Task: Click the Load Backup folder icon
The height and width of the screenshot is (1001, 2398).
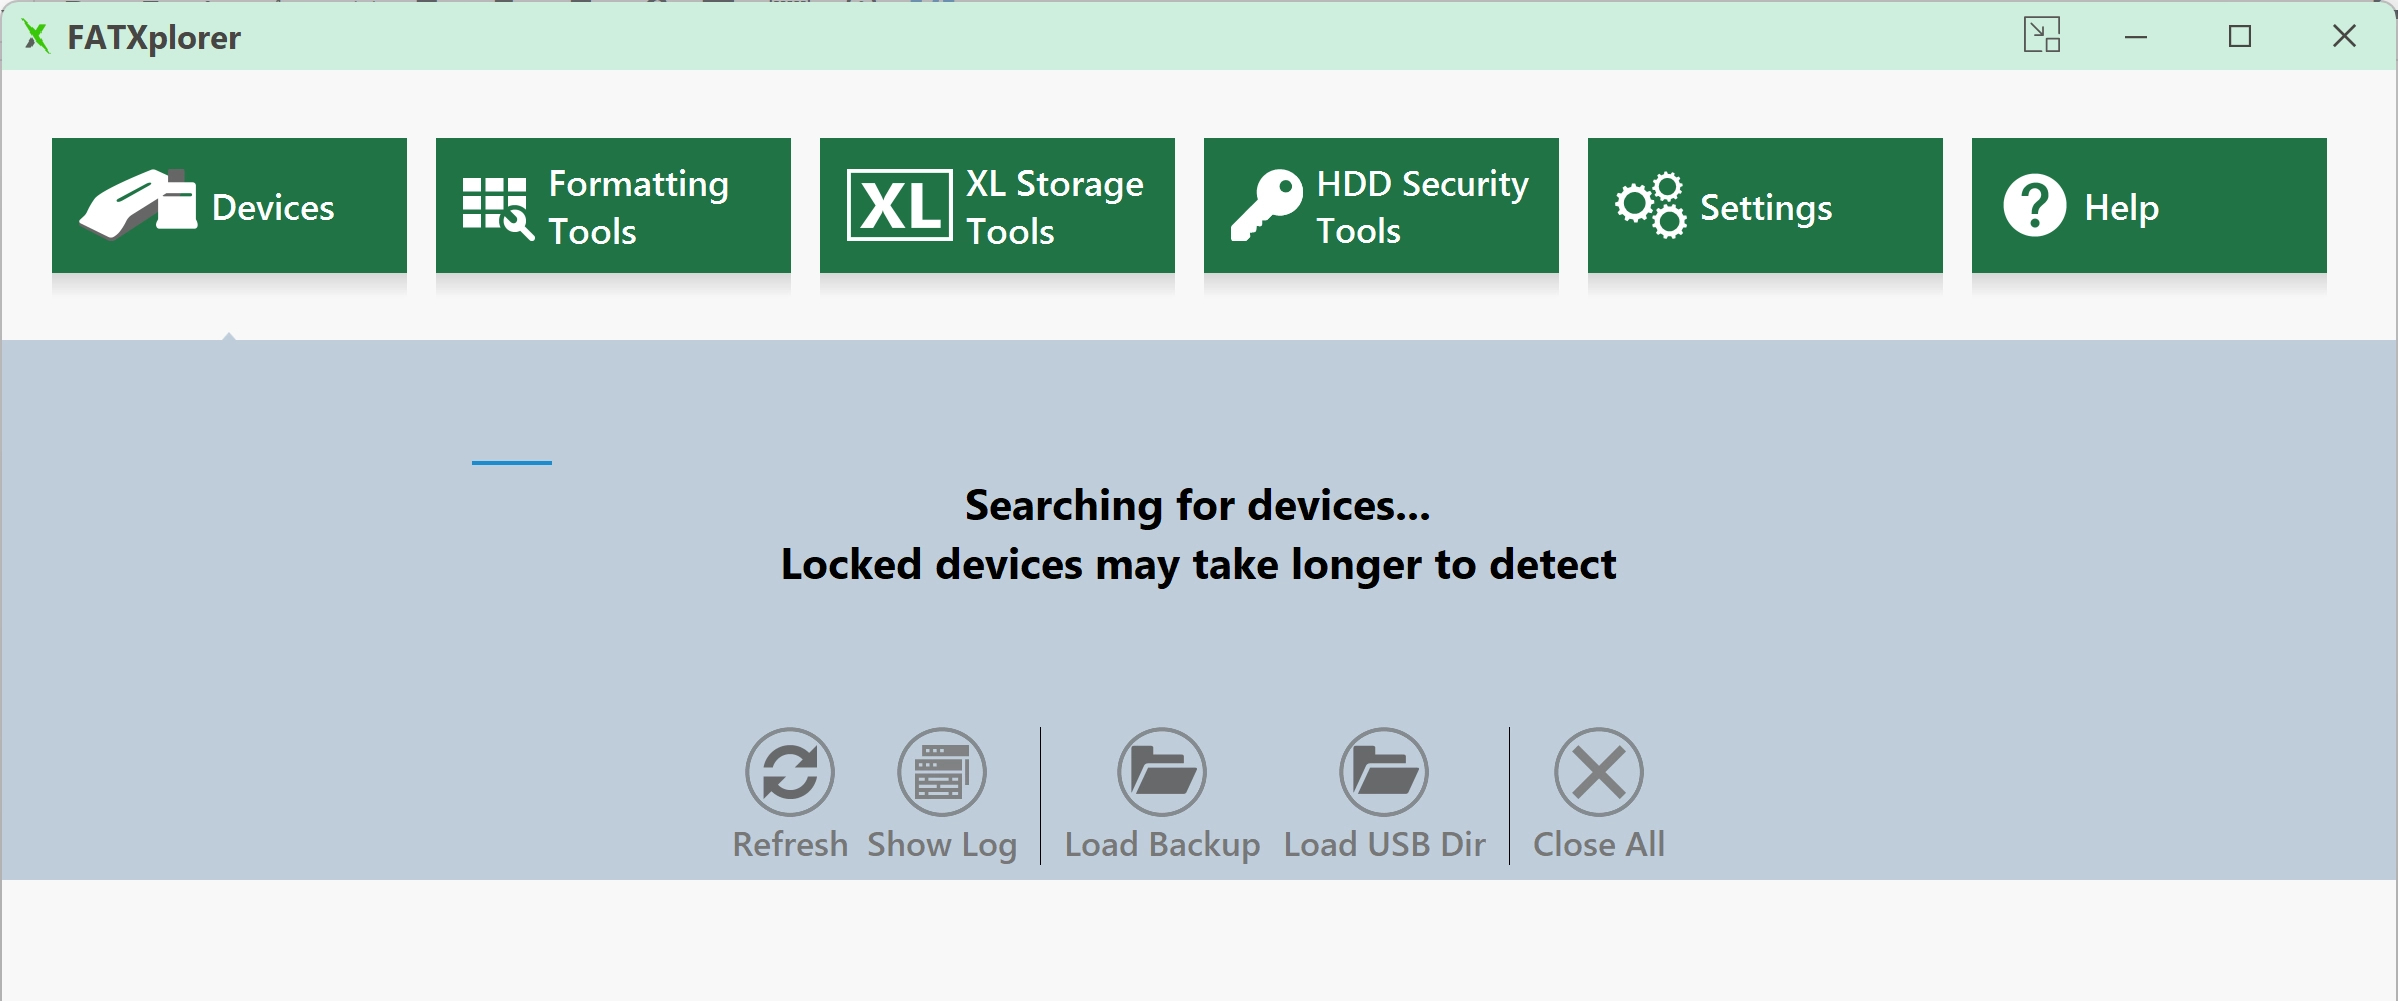Action: pos(1162,772)
